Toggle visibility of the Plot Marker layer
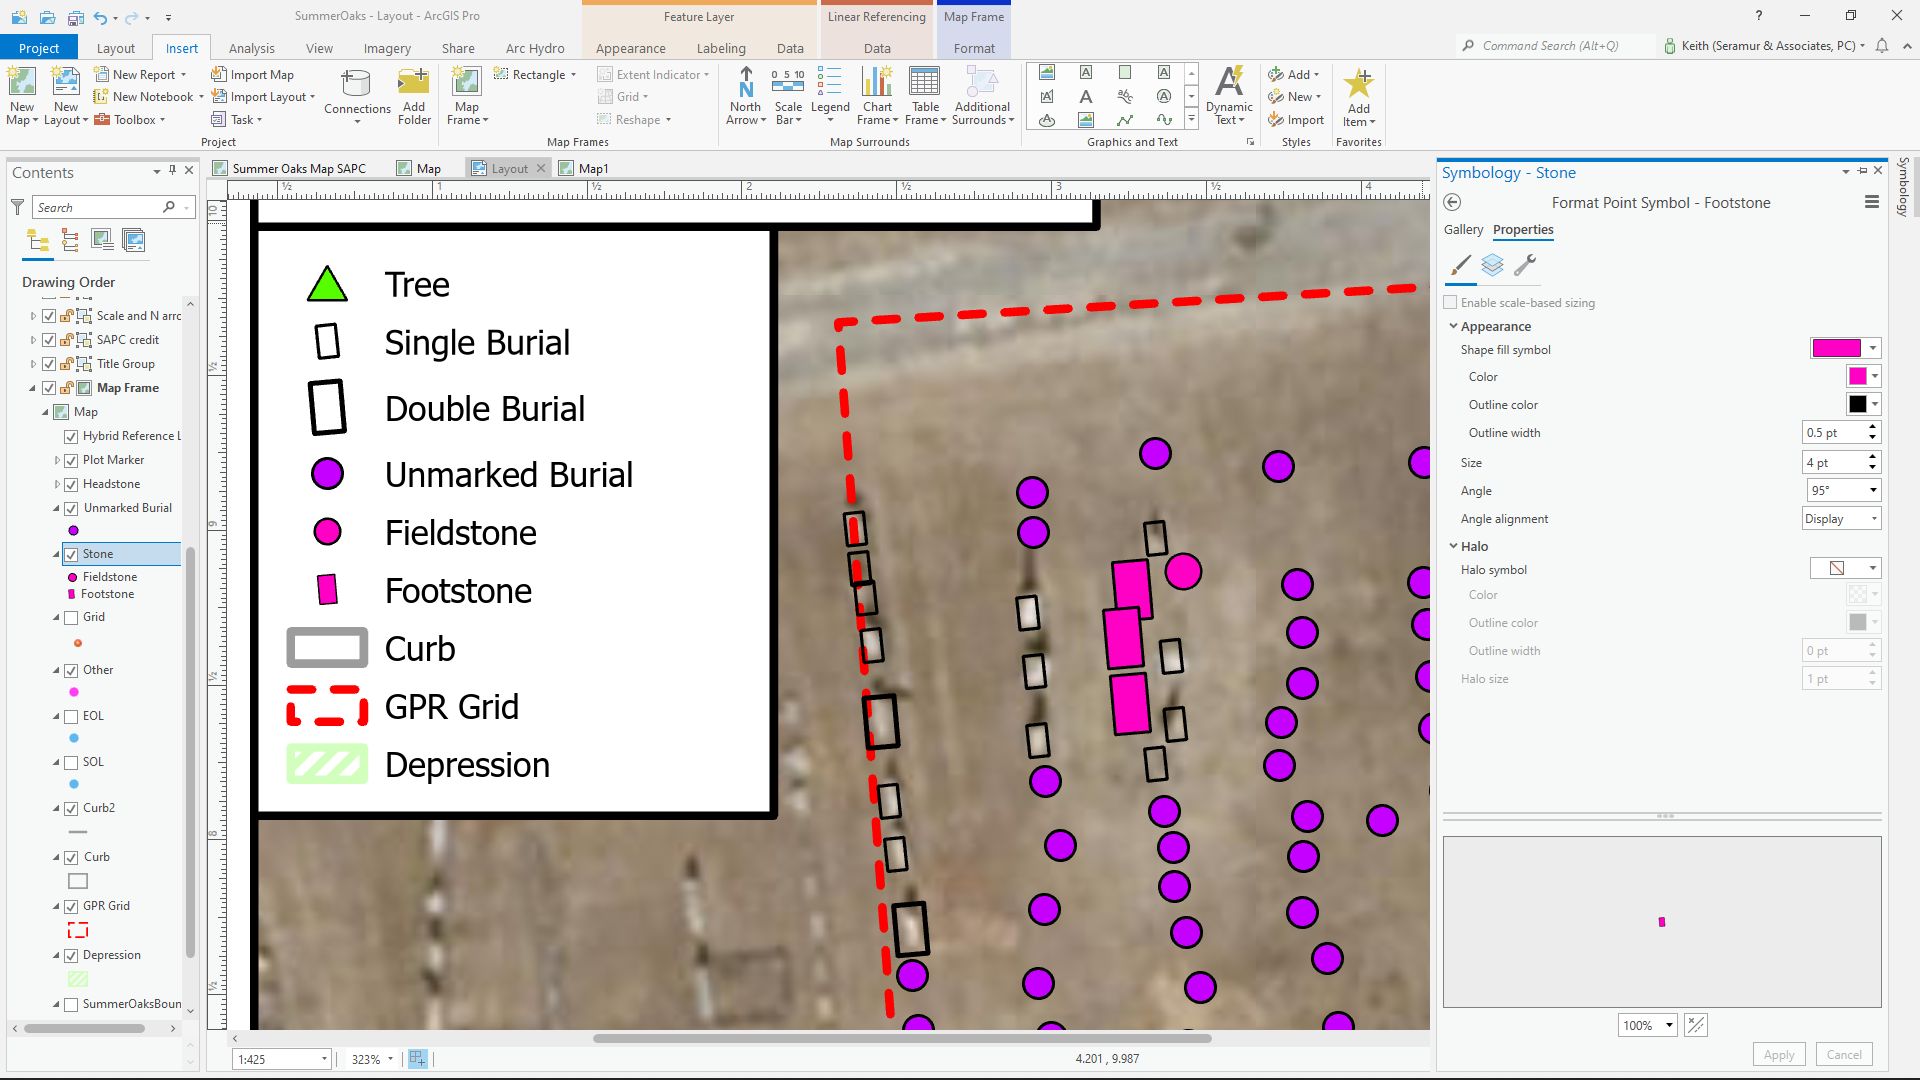 (71, 459)
